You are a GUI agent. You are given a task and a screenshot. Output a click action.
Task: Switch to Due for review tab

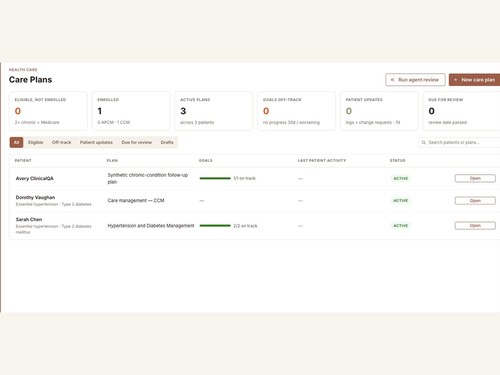tap(137, 143)
